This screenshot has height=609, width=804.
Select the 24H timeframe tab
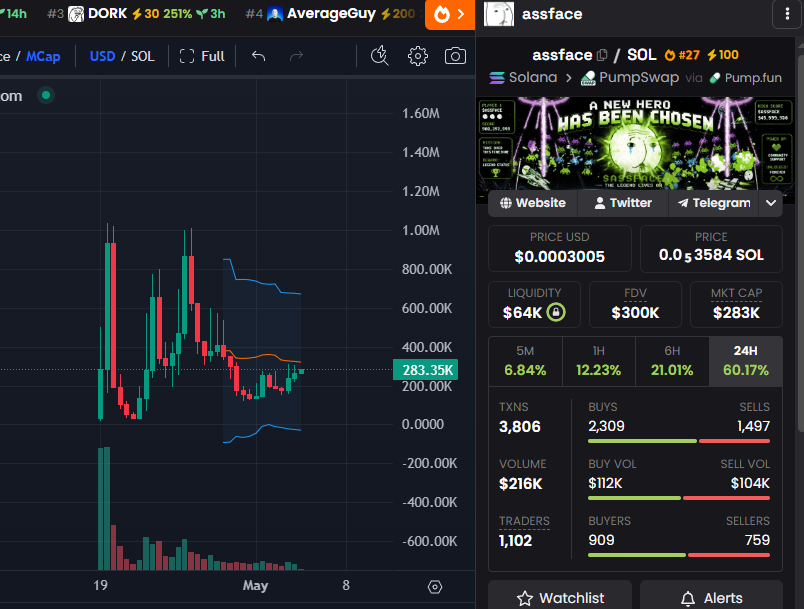(x=746, y=361)
